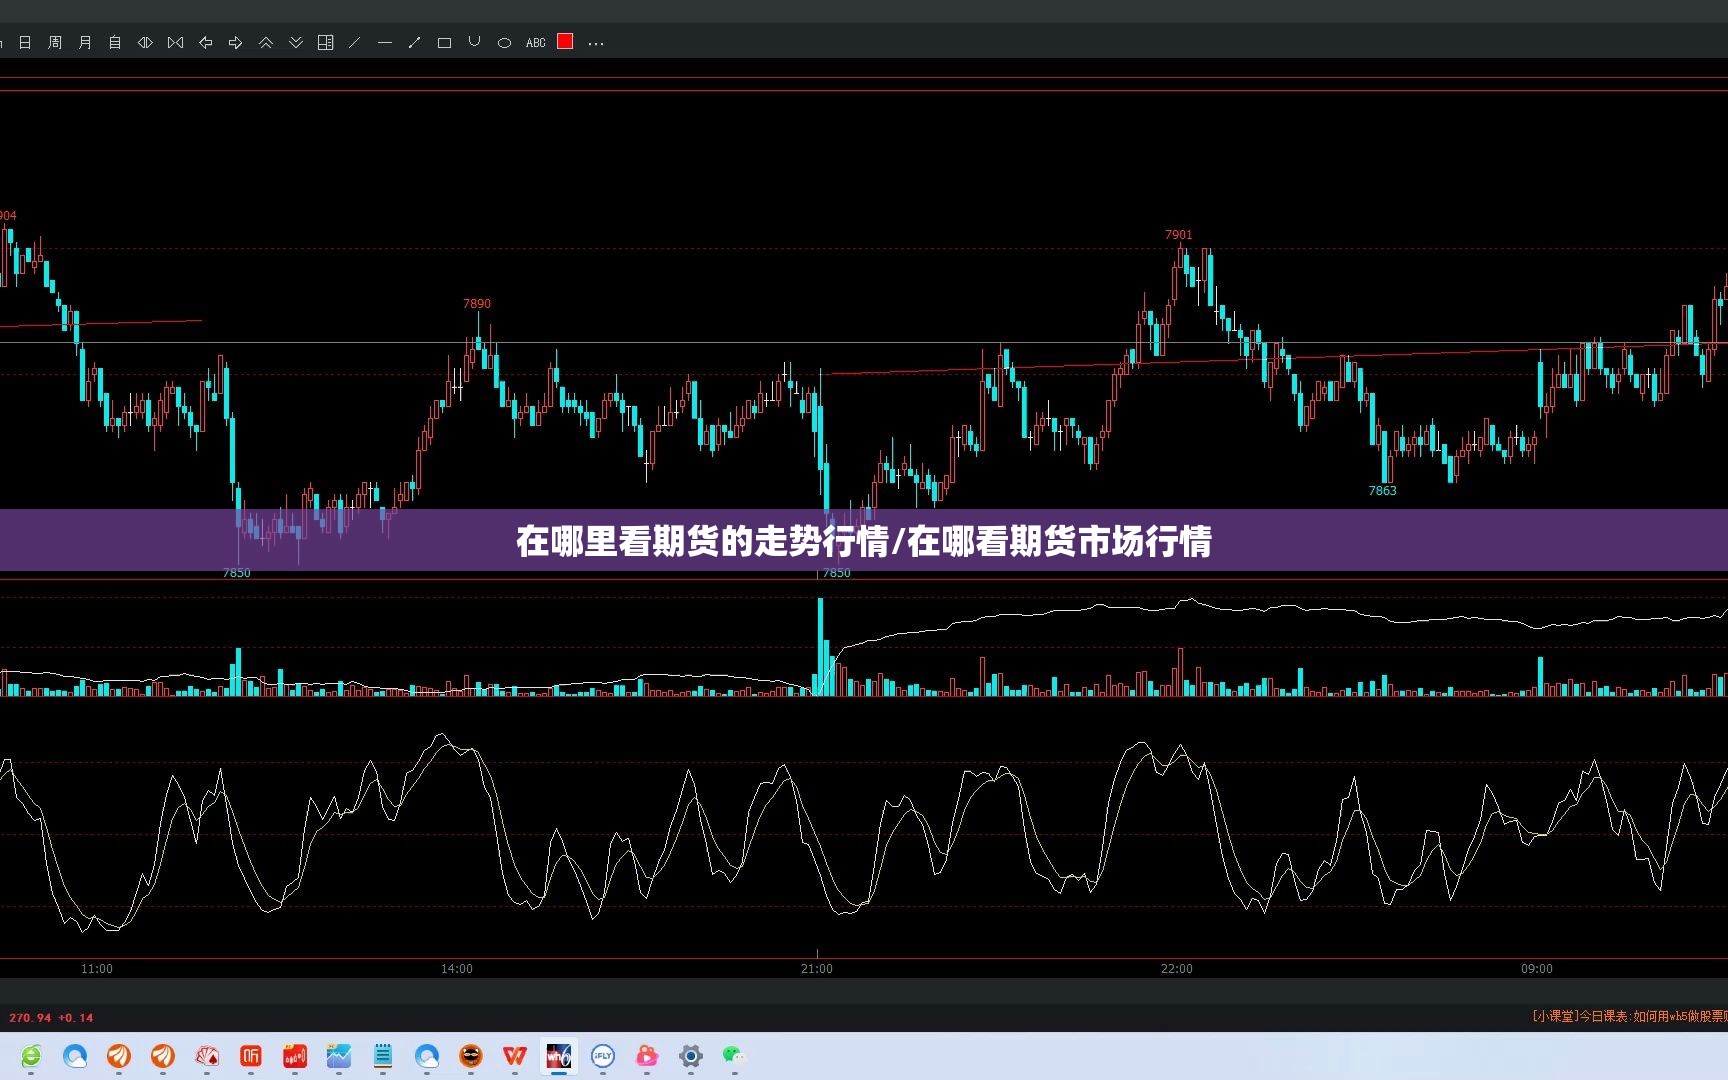Open the WPS Office taskbar icon

pos(515,1056)
